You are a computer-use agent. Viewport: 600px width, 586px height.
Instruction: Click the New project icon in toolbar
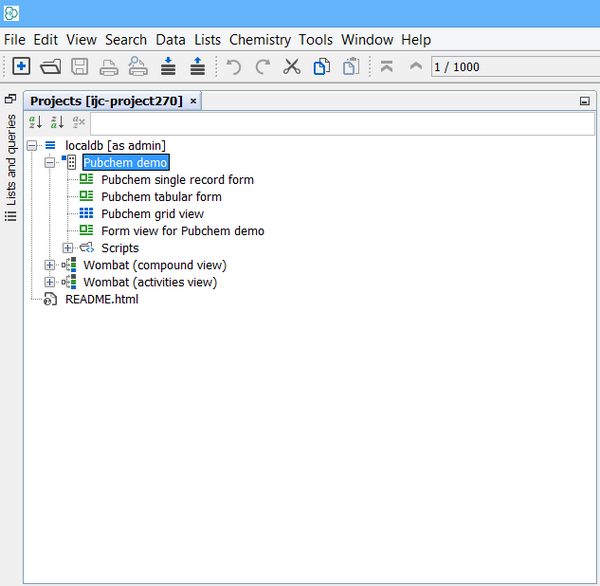[21, 67]
